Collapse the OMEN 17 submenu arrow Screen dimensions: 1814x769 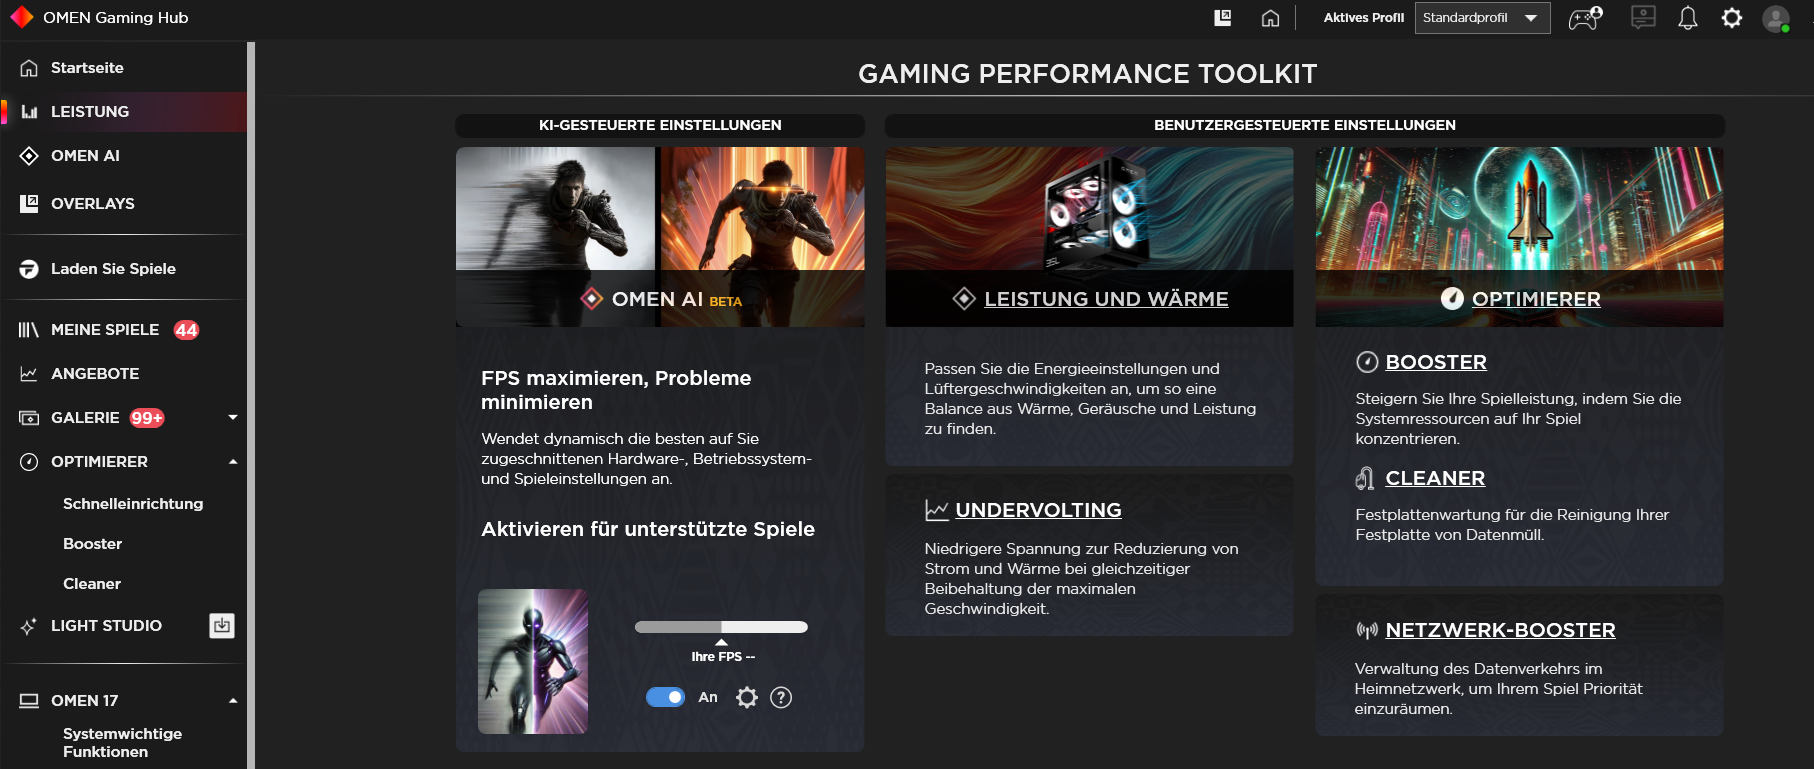pyautogui.click(x=233, y=701)
